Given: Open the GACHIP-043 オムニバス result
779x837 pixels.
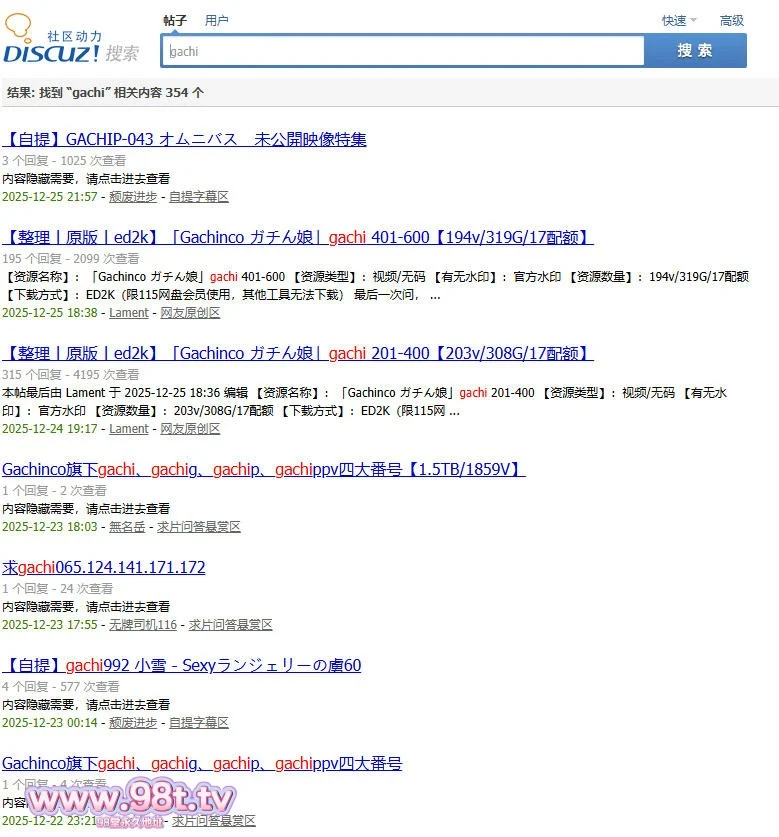Looking at the screenshot, I should 184,139.
